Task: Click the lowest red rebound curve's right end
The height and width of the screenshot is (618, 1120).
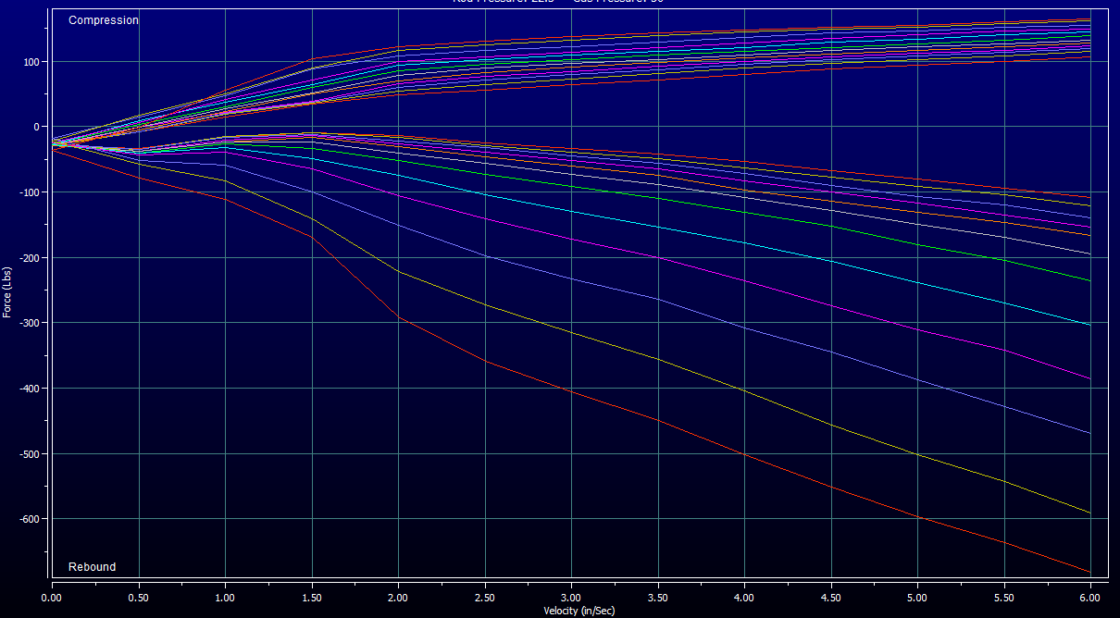Action: pos(1086,571)
